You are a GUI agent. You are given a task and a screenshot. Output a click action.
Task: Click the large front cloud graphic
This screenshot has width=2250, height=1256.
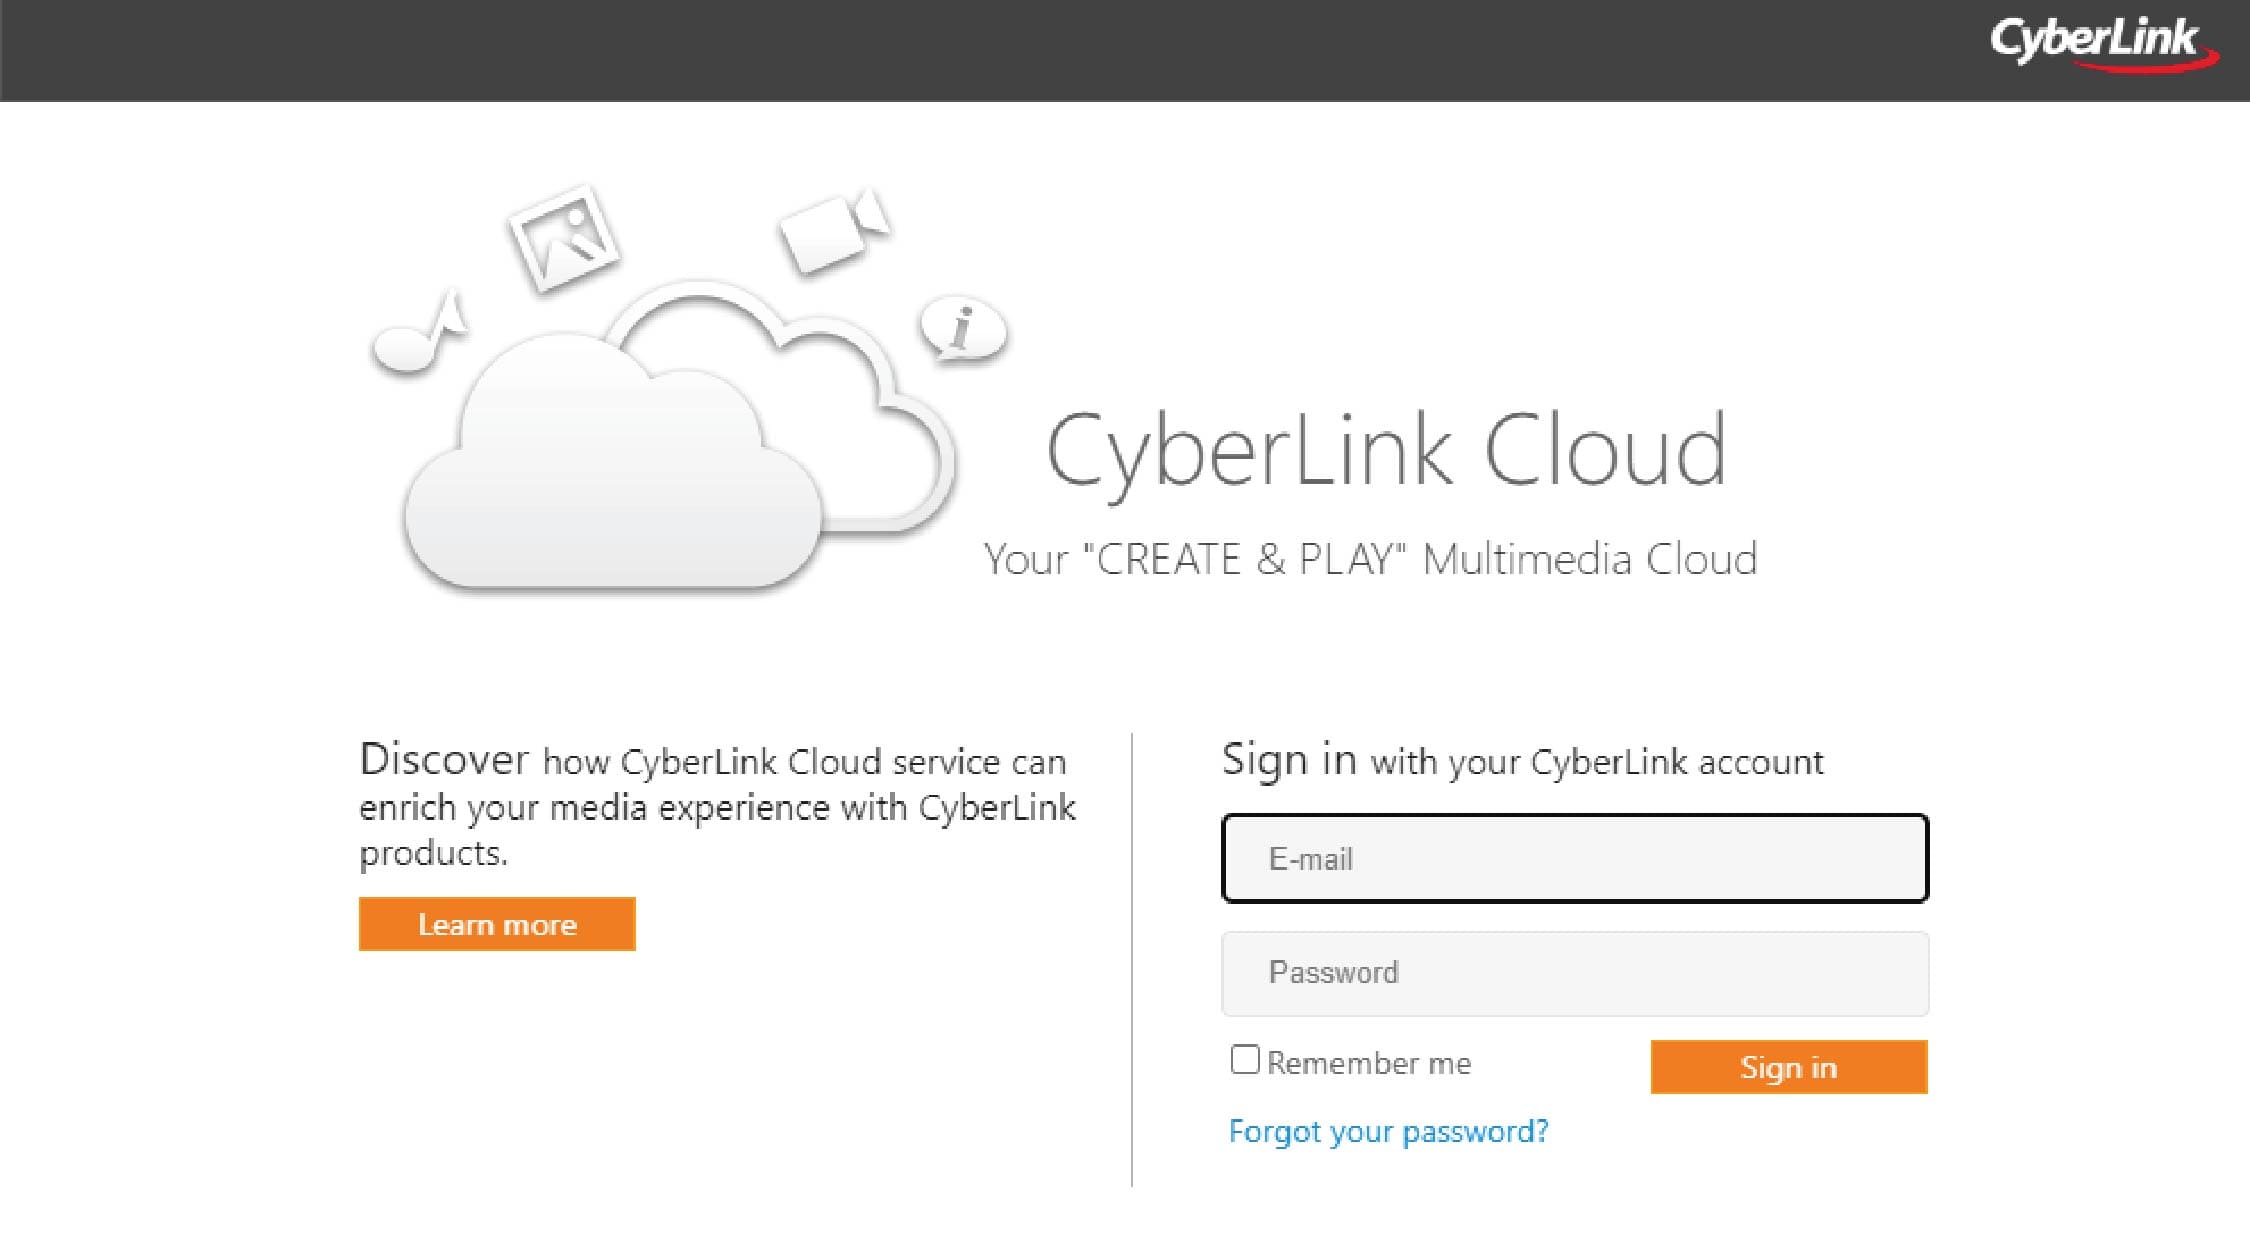point(610,465)
